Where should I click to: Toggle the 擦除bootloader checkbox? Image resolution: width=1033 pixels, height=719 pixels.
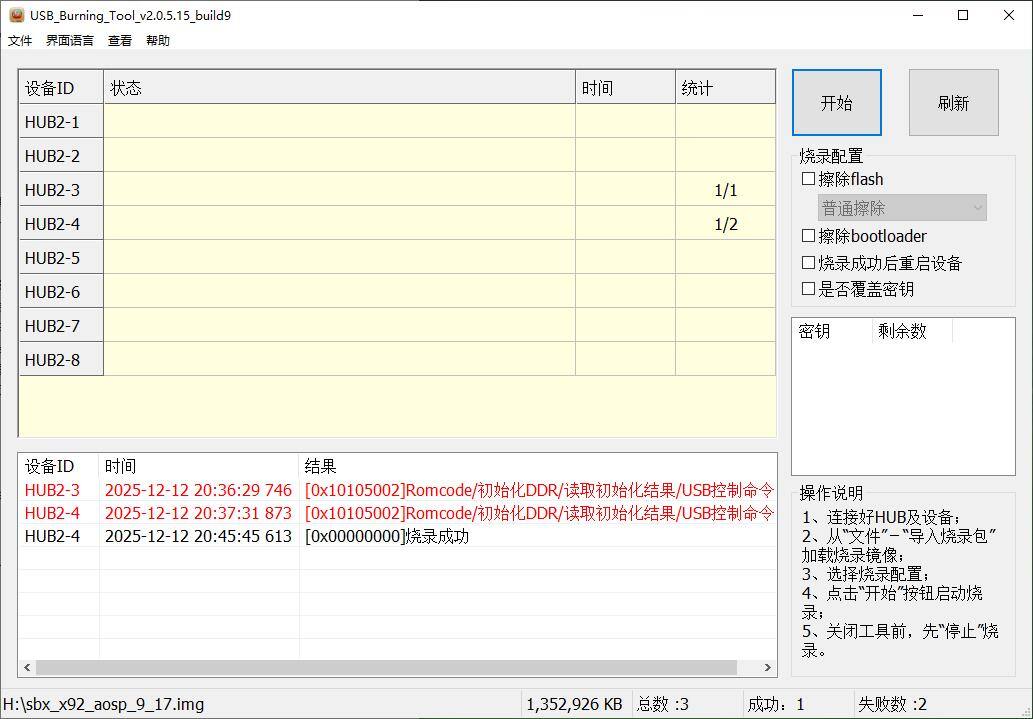pyautogui.click(x=809, y=236)
